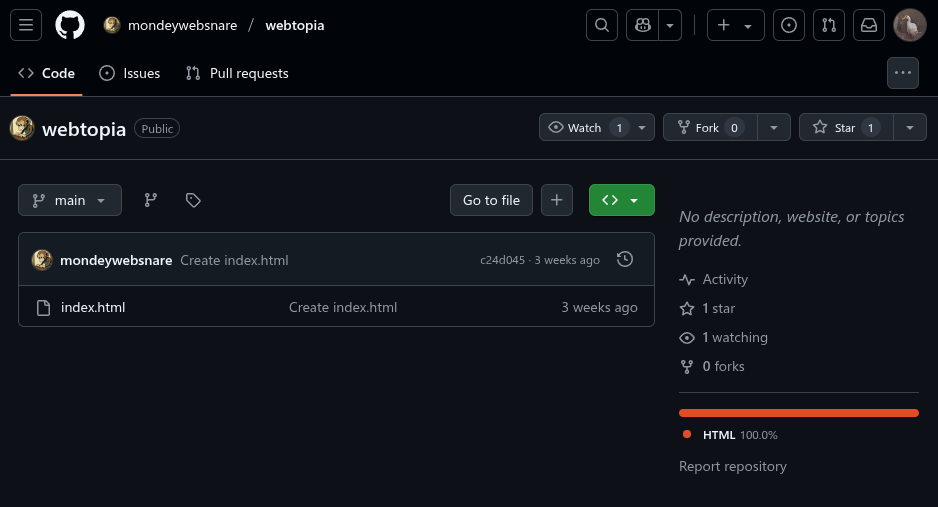This screenshot has width=938, height=507.
Task: Click the Go to file field
Action: click(491, 200)
